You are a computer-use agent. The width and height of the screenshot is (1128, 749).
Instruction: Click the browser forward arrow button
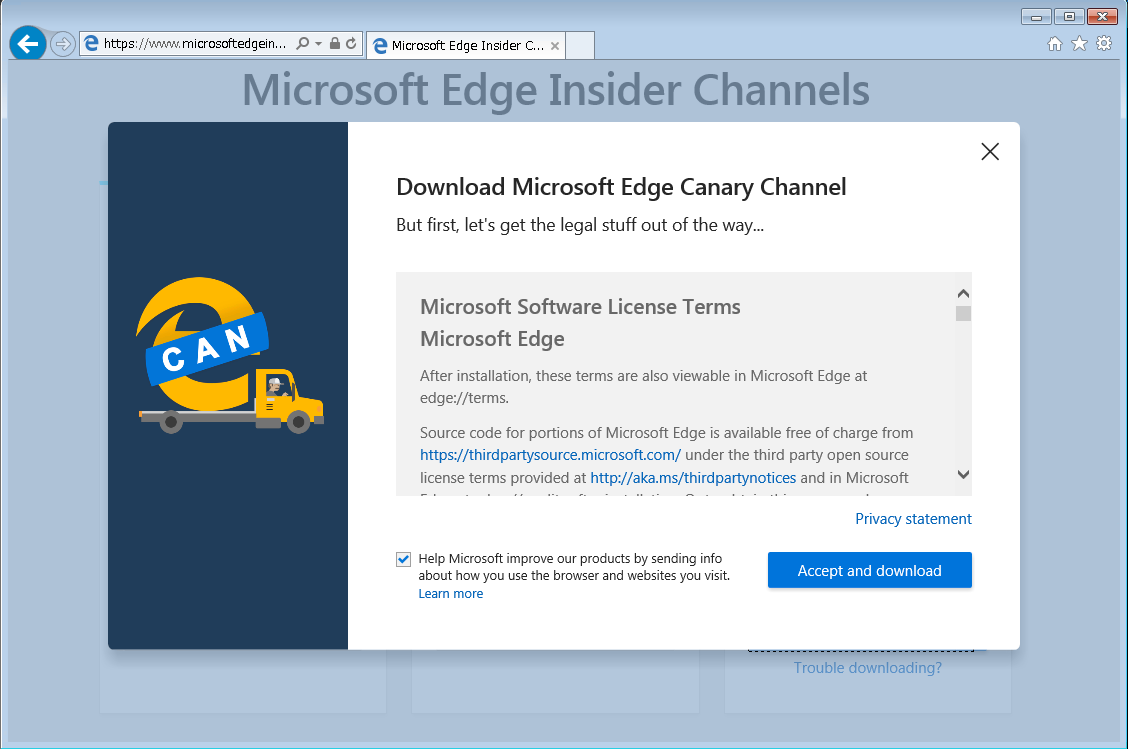pos(63,44)
